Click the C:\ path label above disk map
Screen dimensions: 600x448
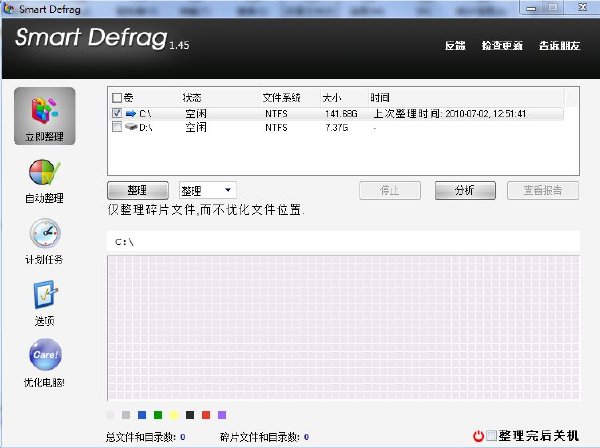(124, 242)
